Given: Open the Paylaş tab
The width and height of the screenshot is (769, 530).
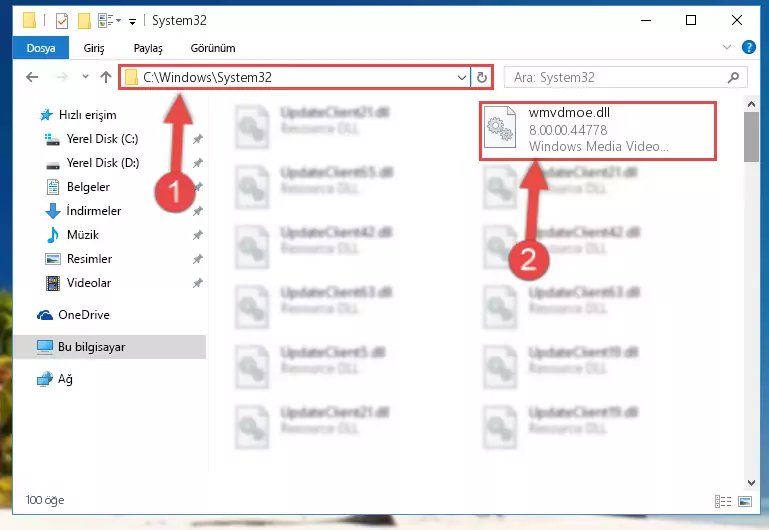Looking at the screenshot, I should [x=148, y=48].
